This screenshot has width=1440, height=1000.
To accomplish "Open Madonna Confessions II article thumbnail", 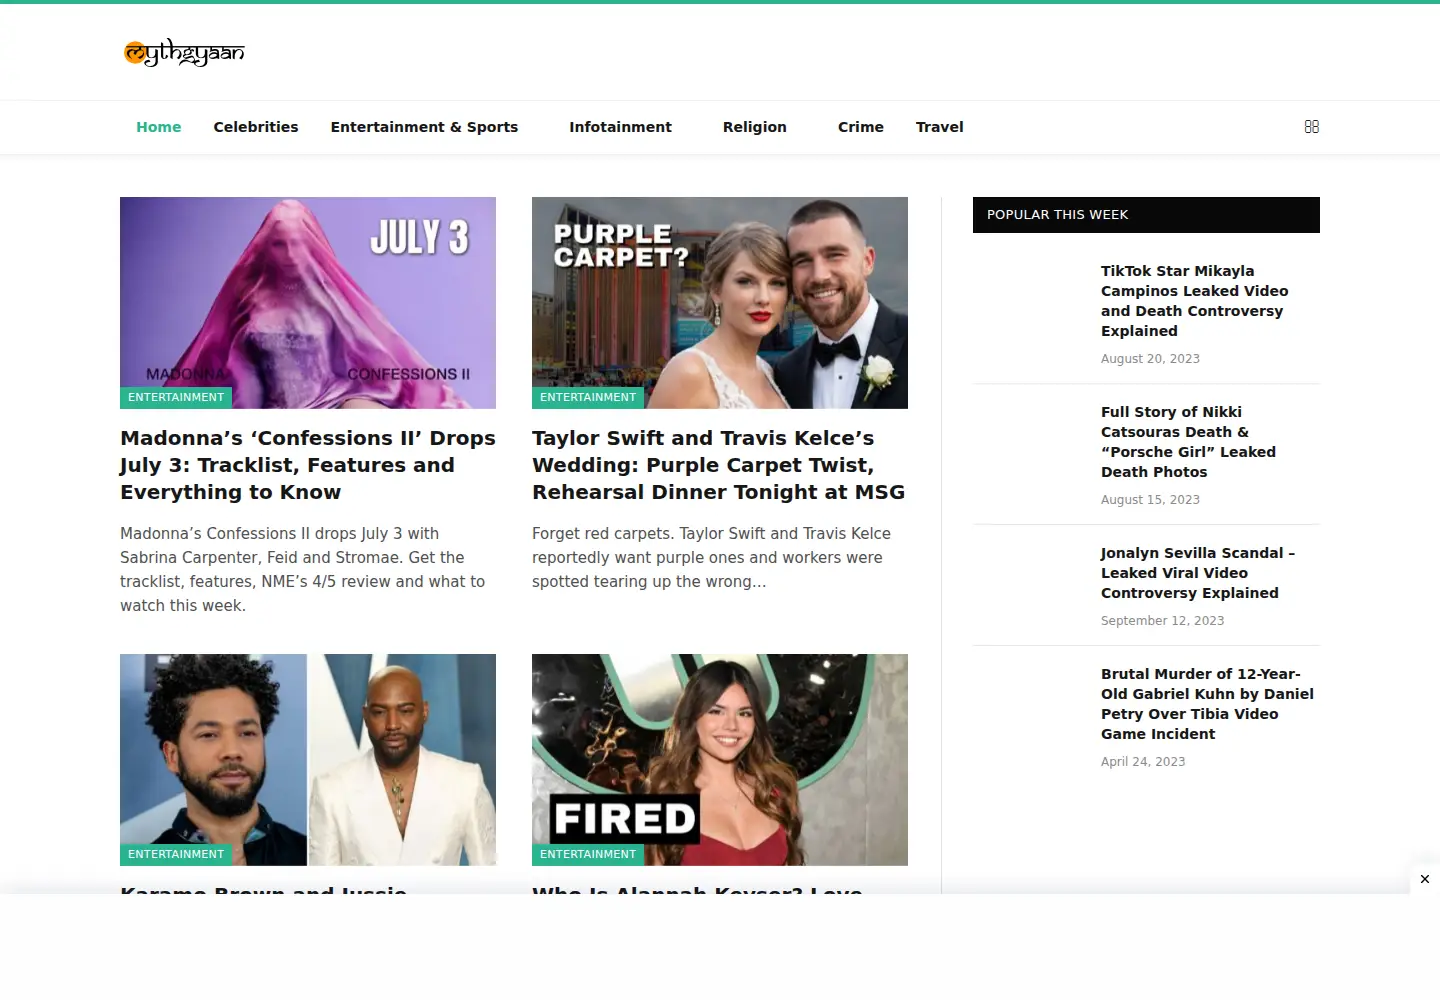I will (308, 303).
